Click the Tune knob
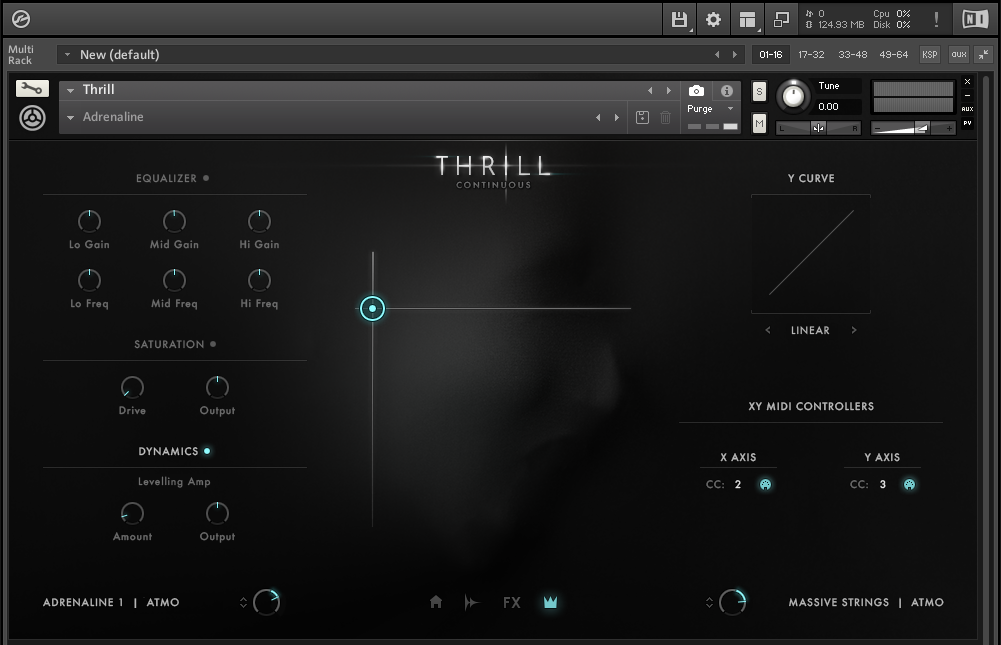 (793, 96)
